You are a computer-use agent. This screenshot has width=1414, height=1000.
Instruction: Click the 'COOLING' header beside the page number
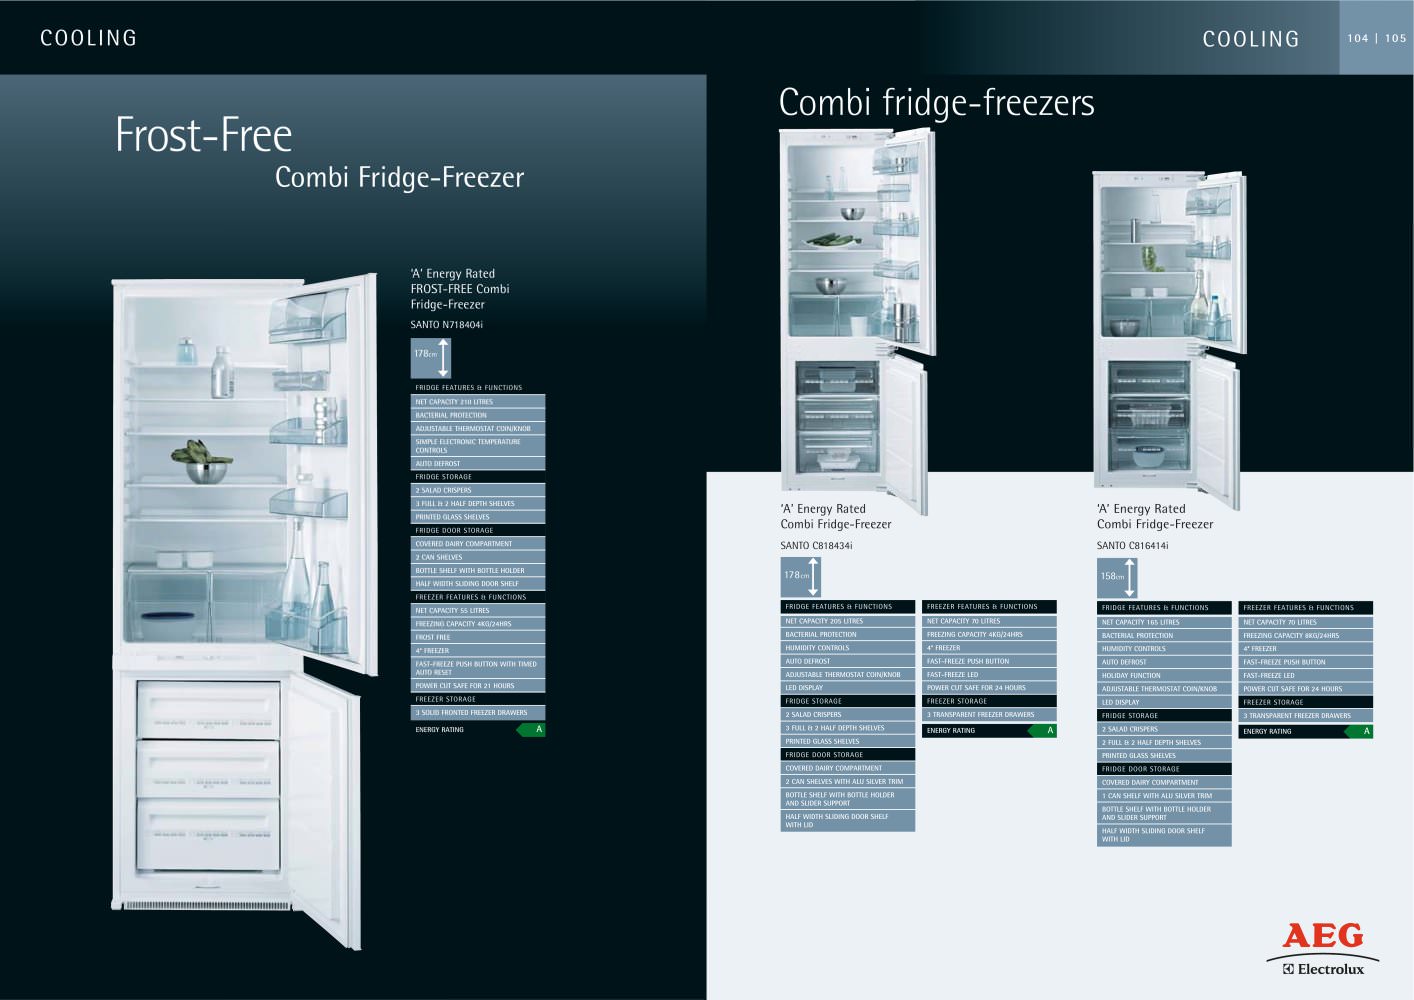(1251, 39)
